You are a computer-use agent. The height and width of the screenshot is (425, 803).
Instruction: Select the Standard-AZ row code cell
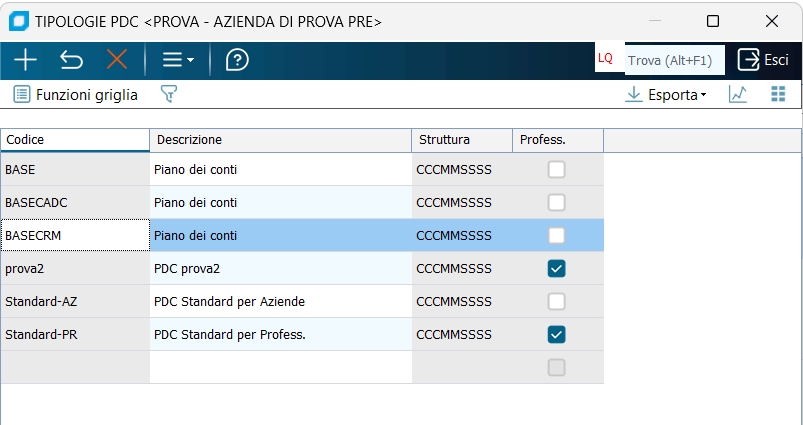[75, 301]
